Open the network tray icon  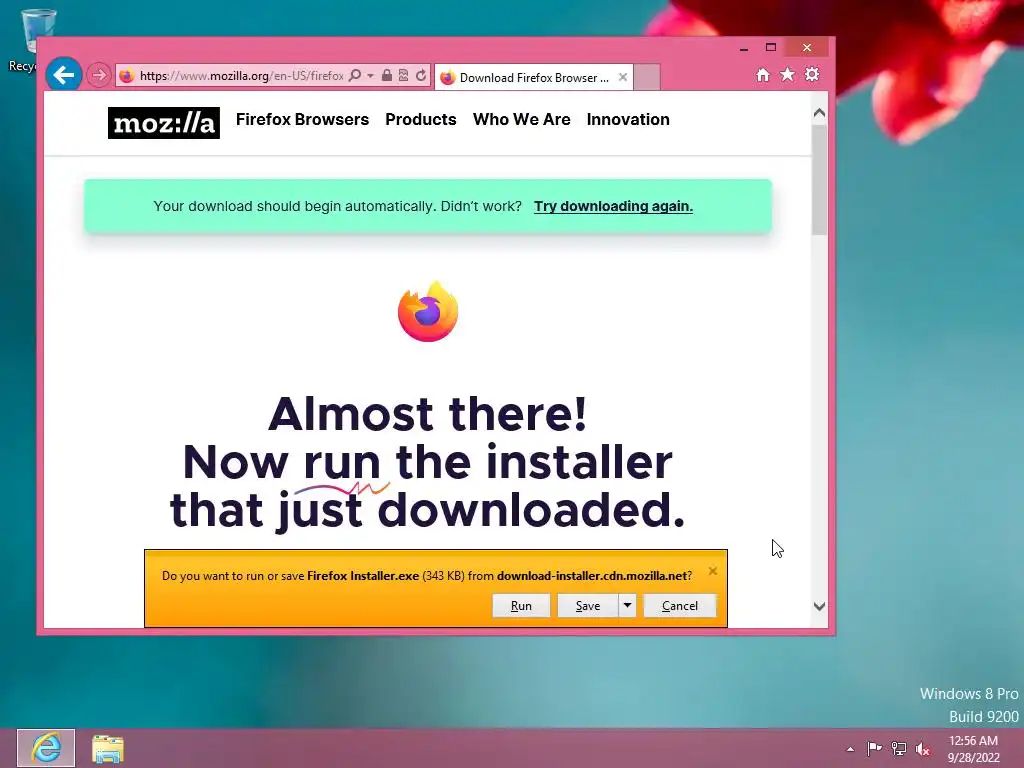[899, 748]
